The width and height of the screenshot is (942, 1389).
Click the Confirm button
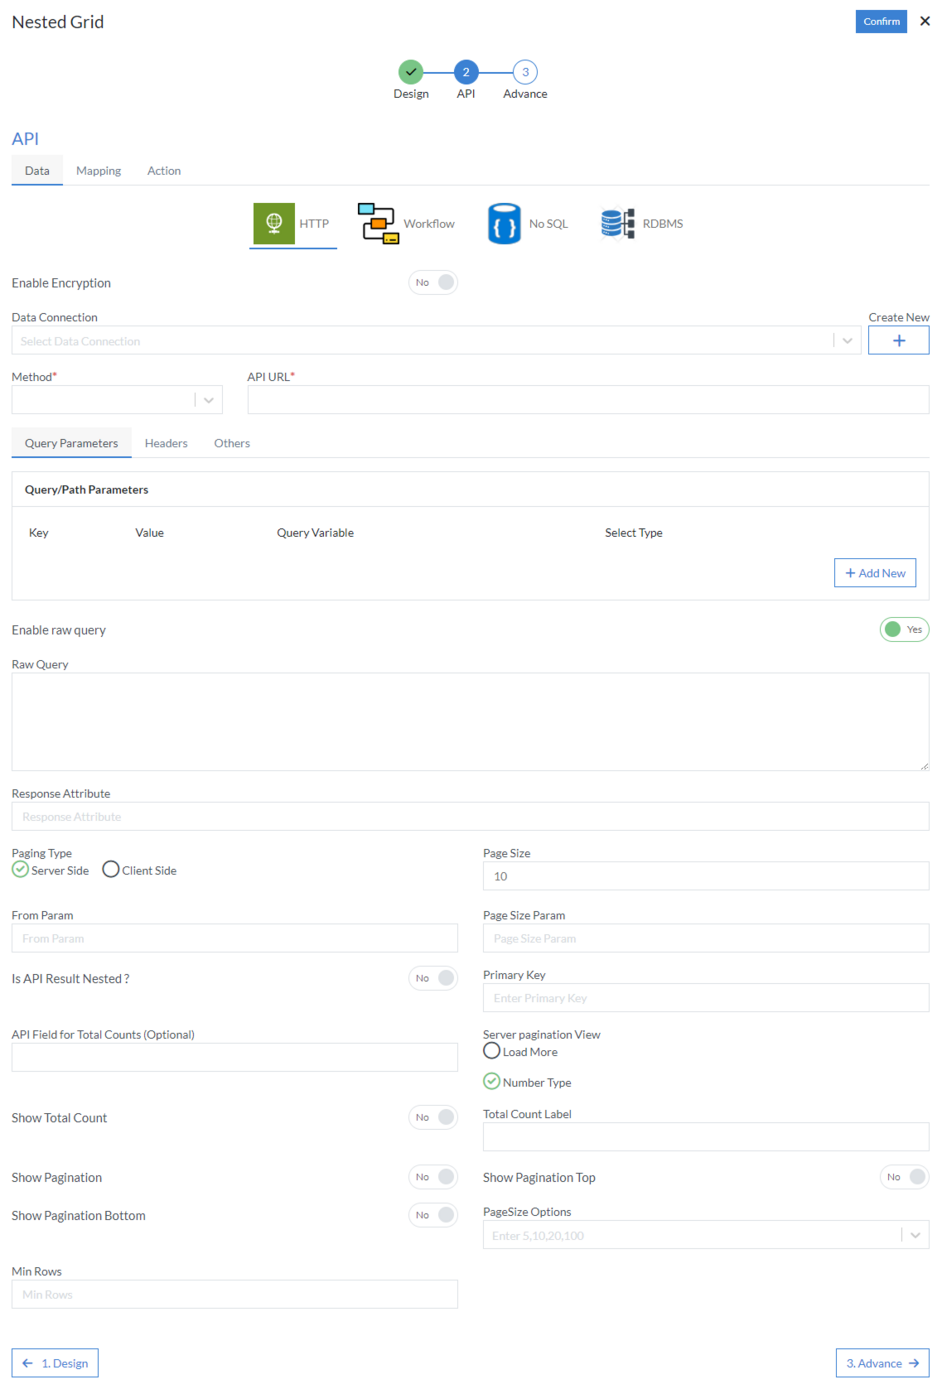coord(881,21)
